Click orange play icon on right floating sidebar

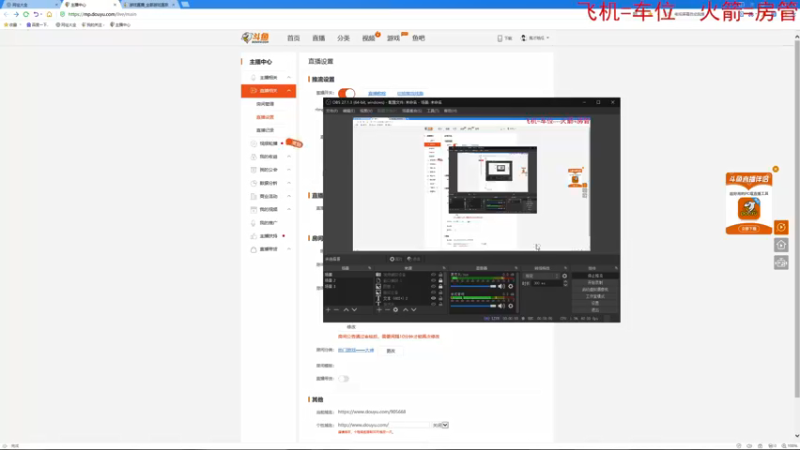(x=781, y=227)
